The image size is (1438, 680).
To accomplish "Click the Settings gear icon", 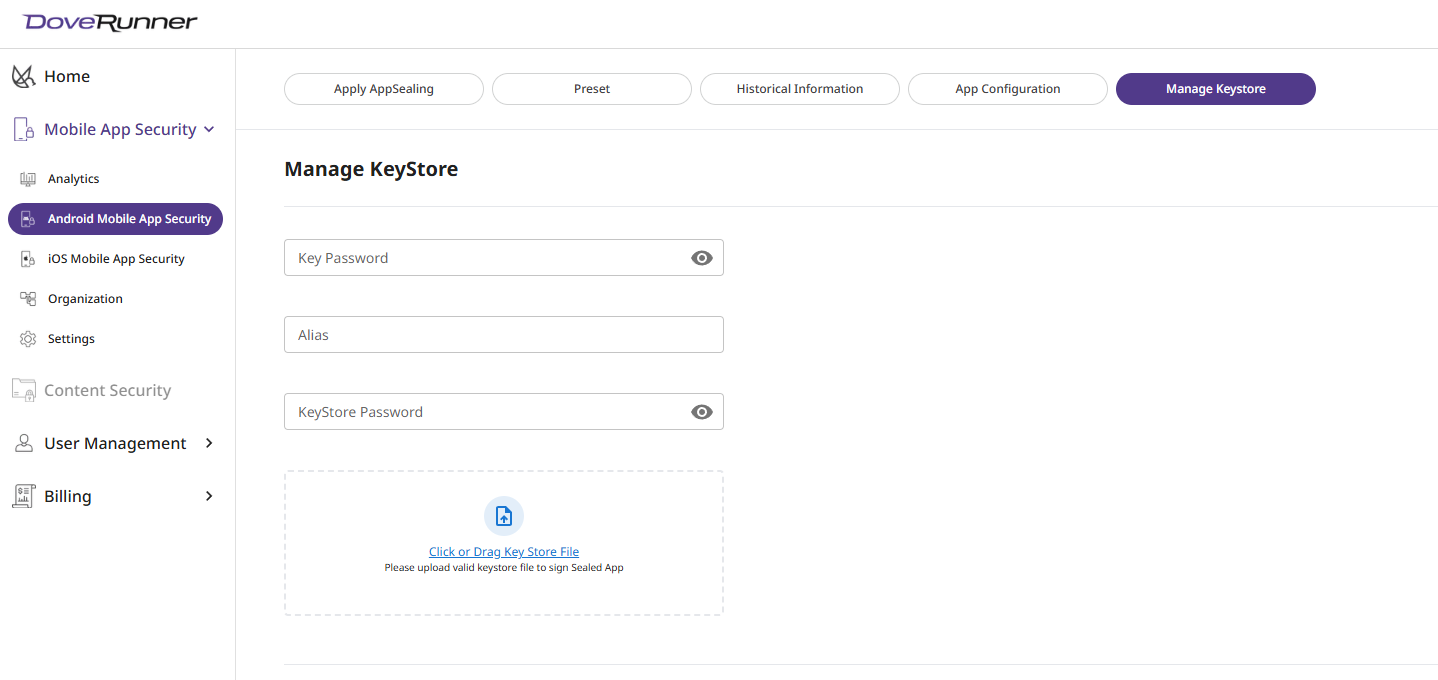I will point(28,339).
